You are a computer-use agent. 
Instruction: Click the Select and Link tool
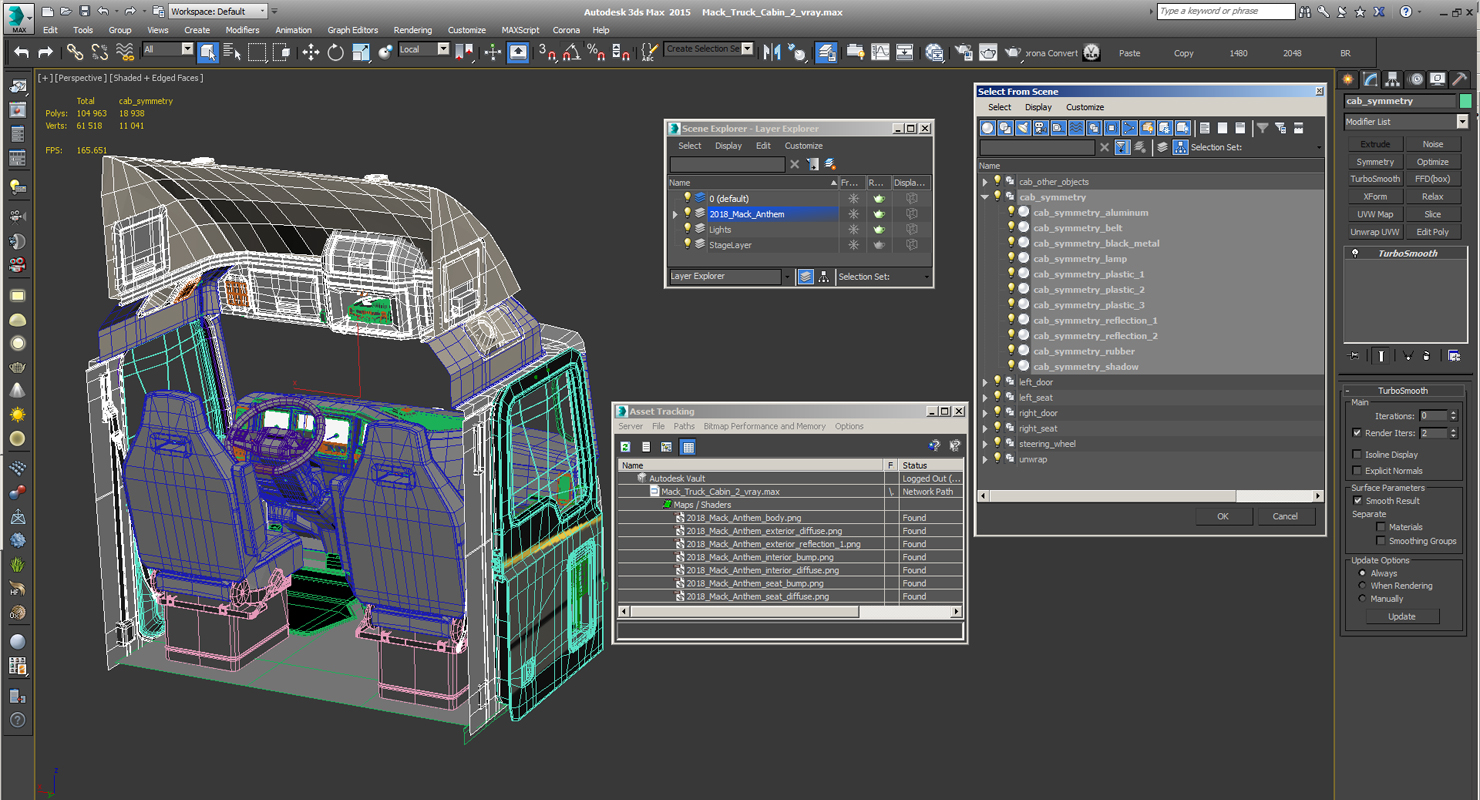(x=75, y=52)
